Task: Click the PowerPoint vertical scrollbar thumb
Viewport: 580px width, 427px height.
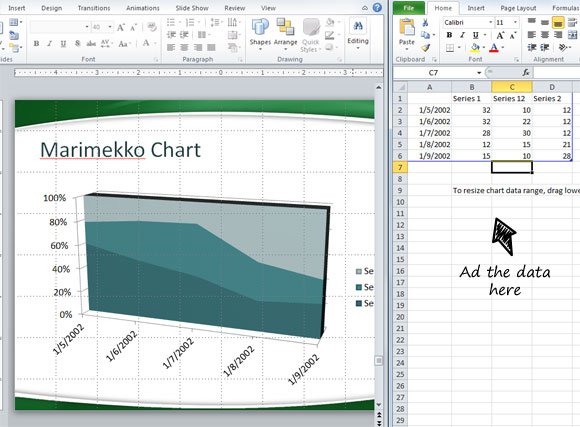Action: pos(378,361)
